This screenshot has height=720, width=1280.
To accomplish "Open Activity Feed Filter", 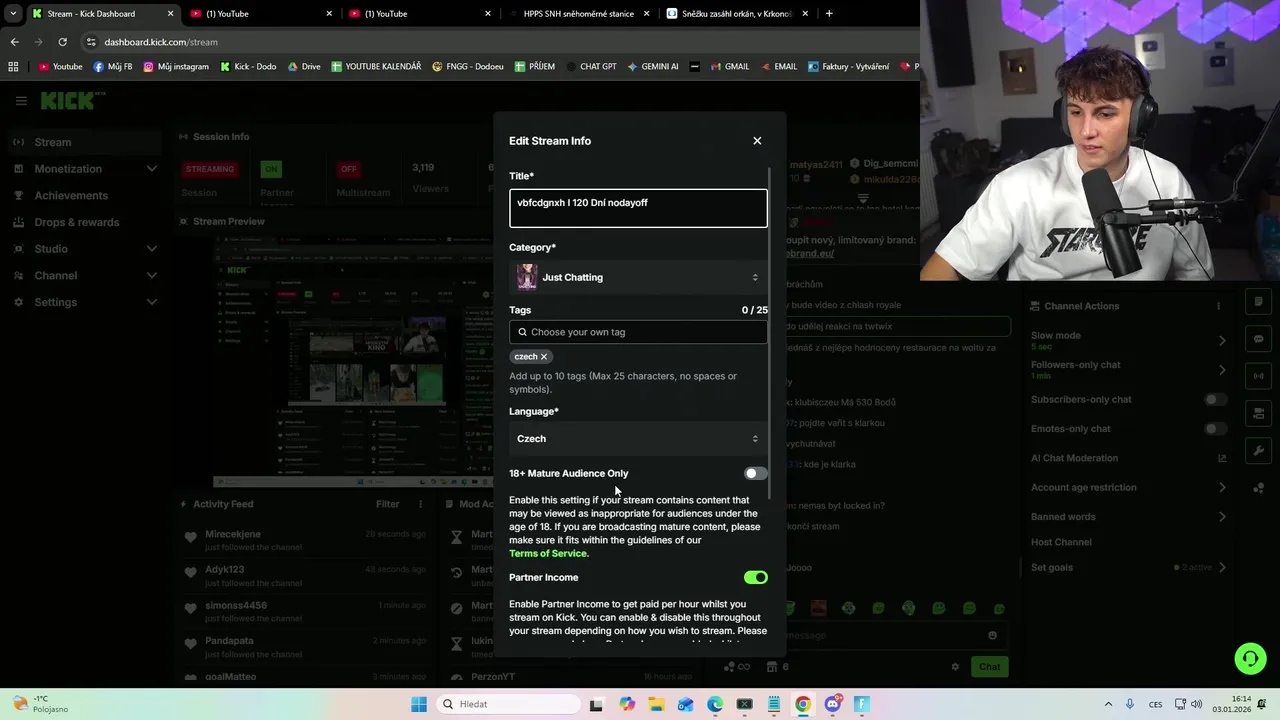I will [387, 504].
